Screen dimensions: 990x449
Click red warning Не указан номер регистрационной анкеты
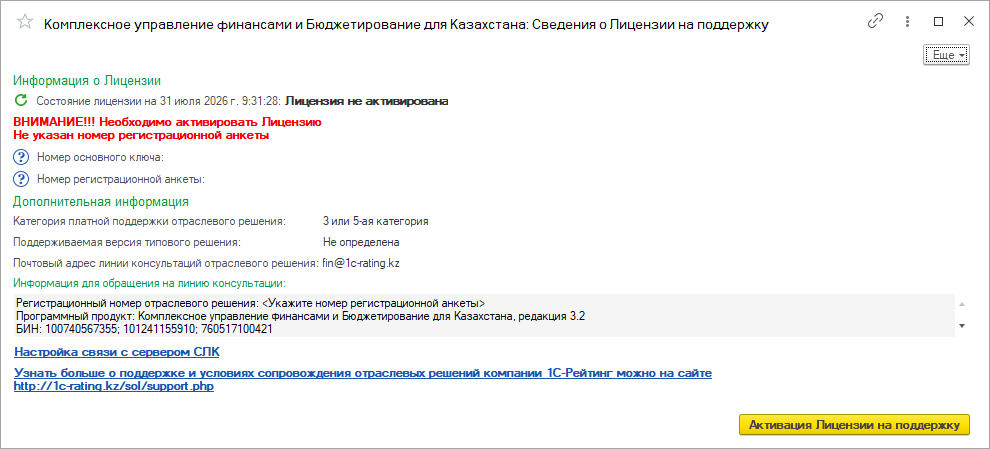pyautogui.click(x=141, y=135)
